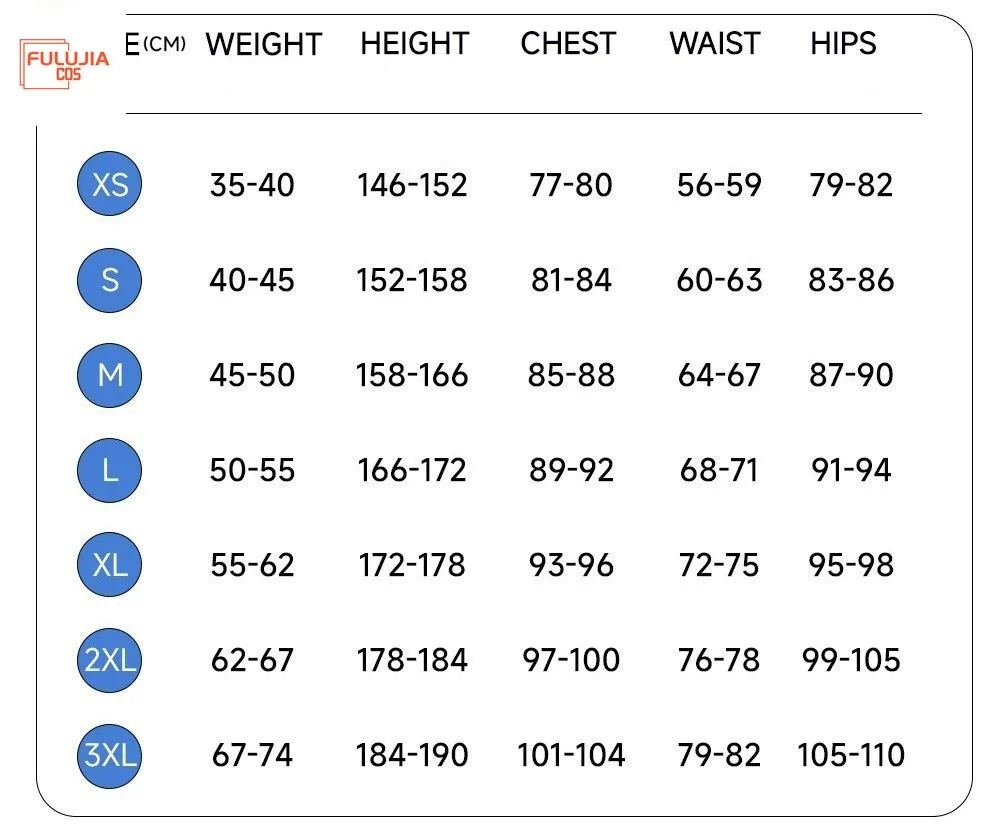Viewport: 1000px width, 840px height.
Task: Click XL waist value 72-75
Action: point(719,565)
